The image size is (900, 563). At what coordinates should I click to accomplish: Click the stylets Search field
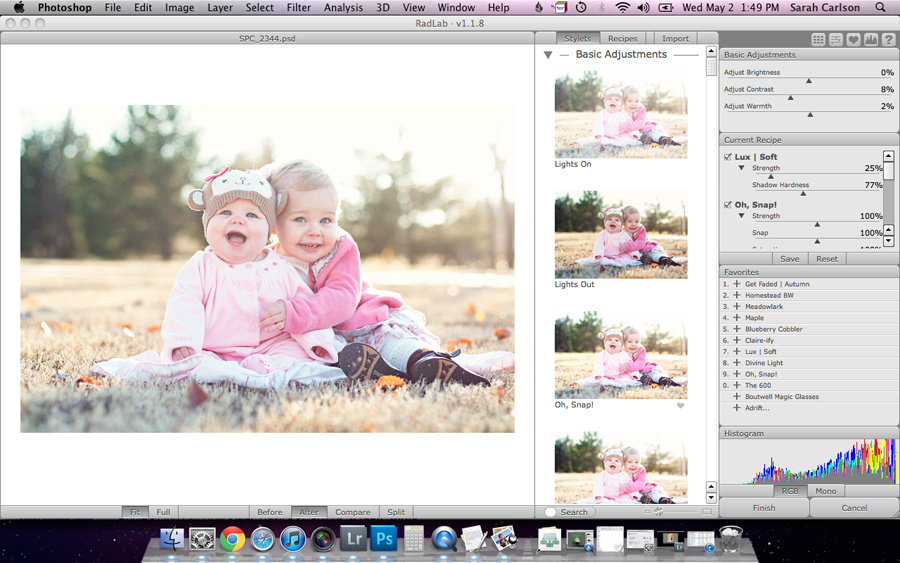(570, 512)
